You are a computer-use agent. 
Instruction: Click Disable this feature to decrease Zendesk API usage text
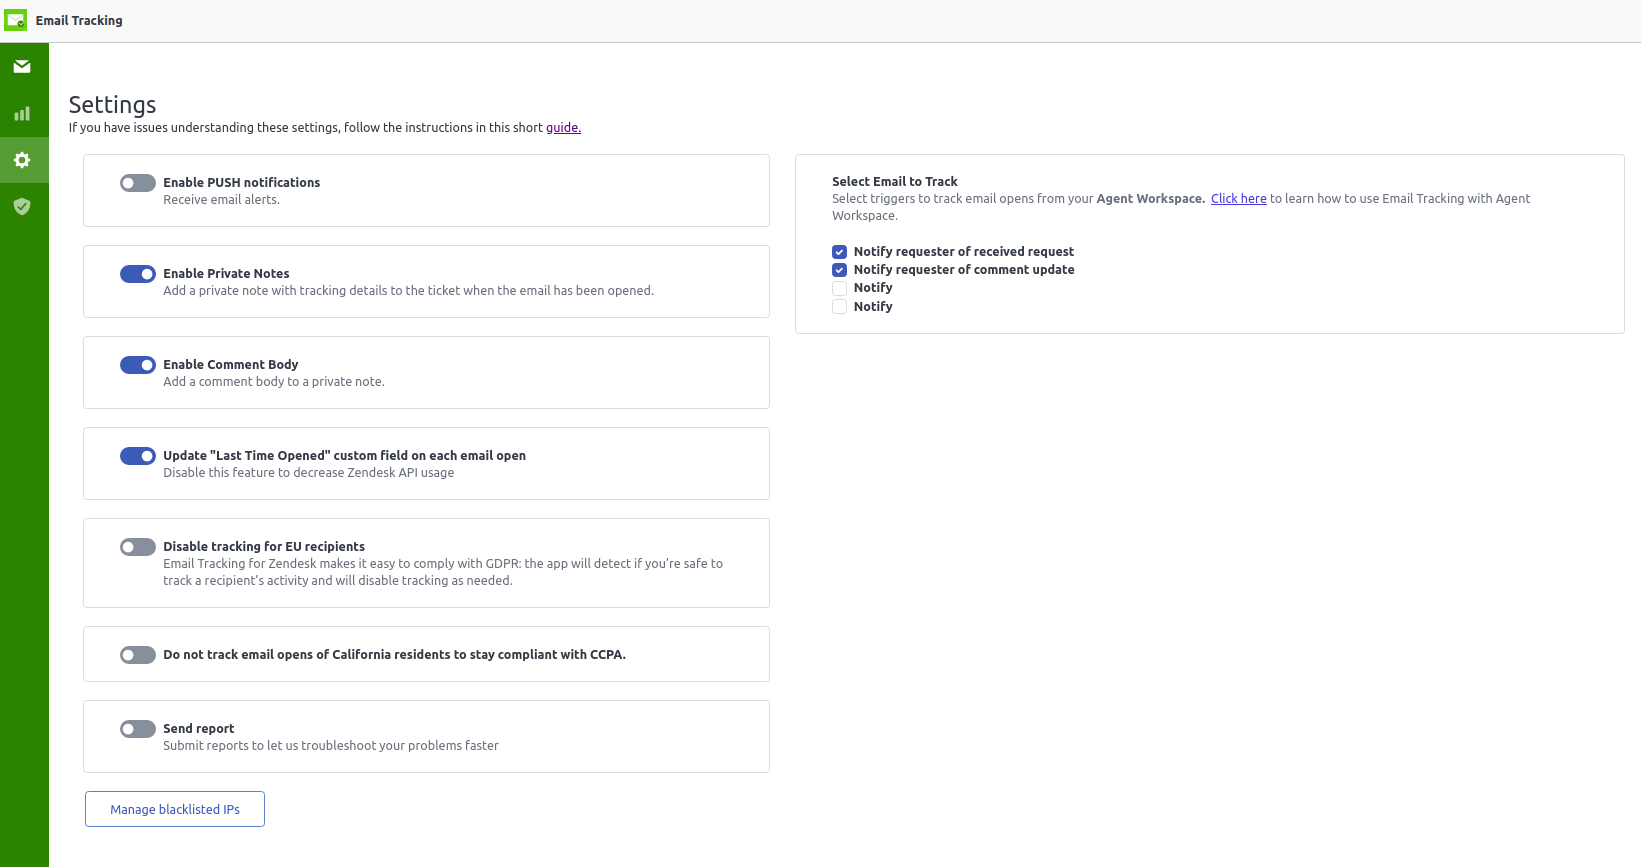coord(309,473)
